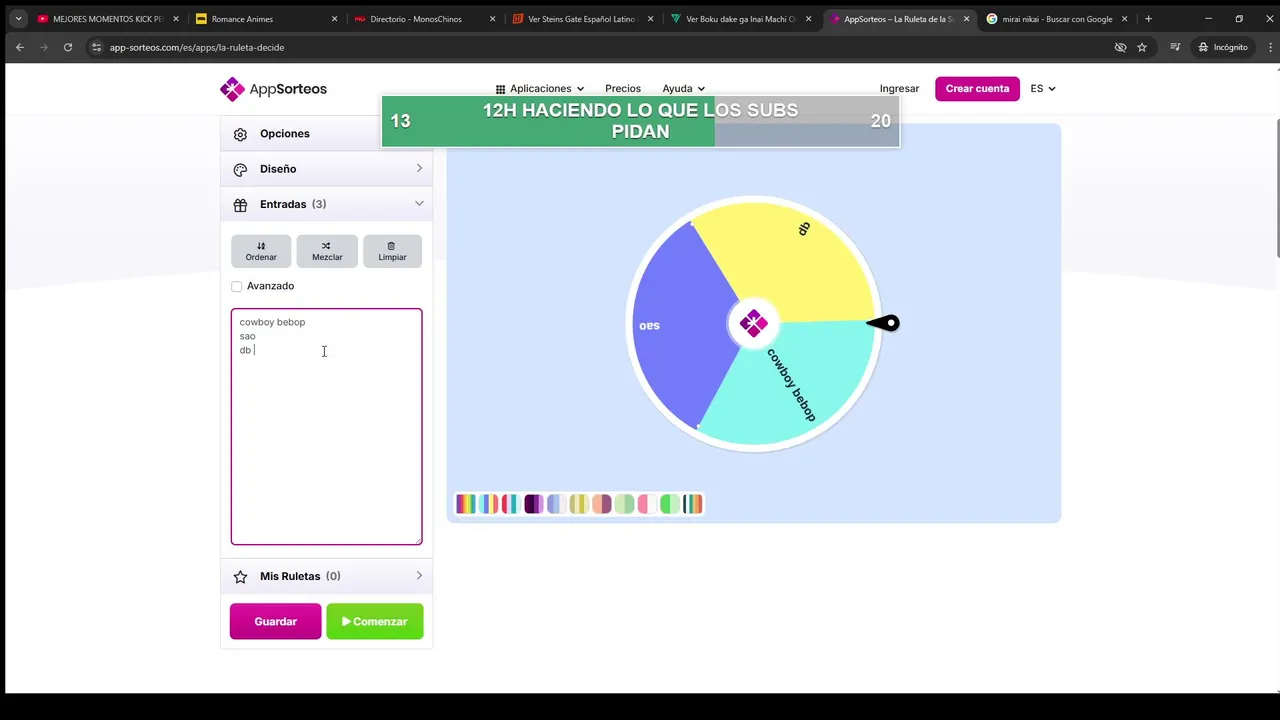
Task: Close the Romance Animes tab
Action: pyautogui.click(x=334, y=19)
